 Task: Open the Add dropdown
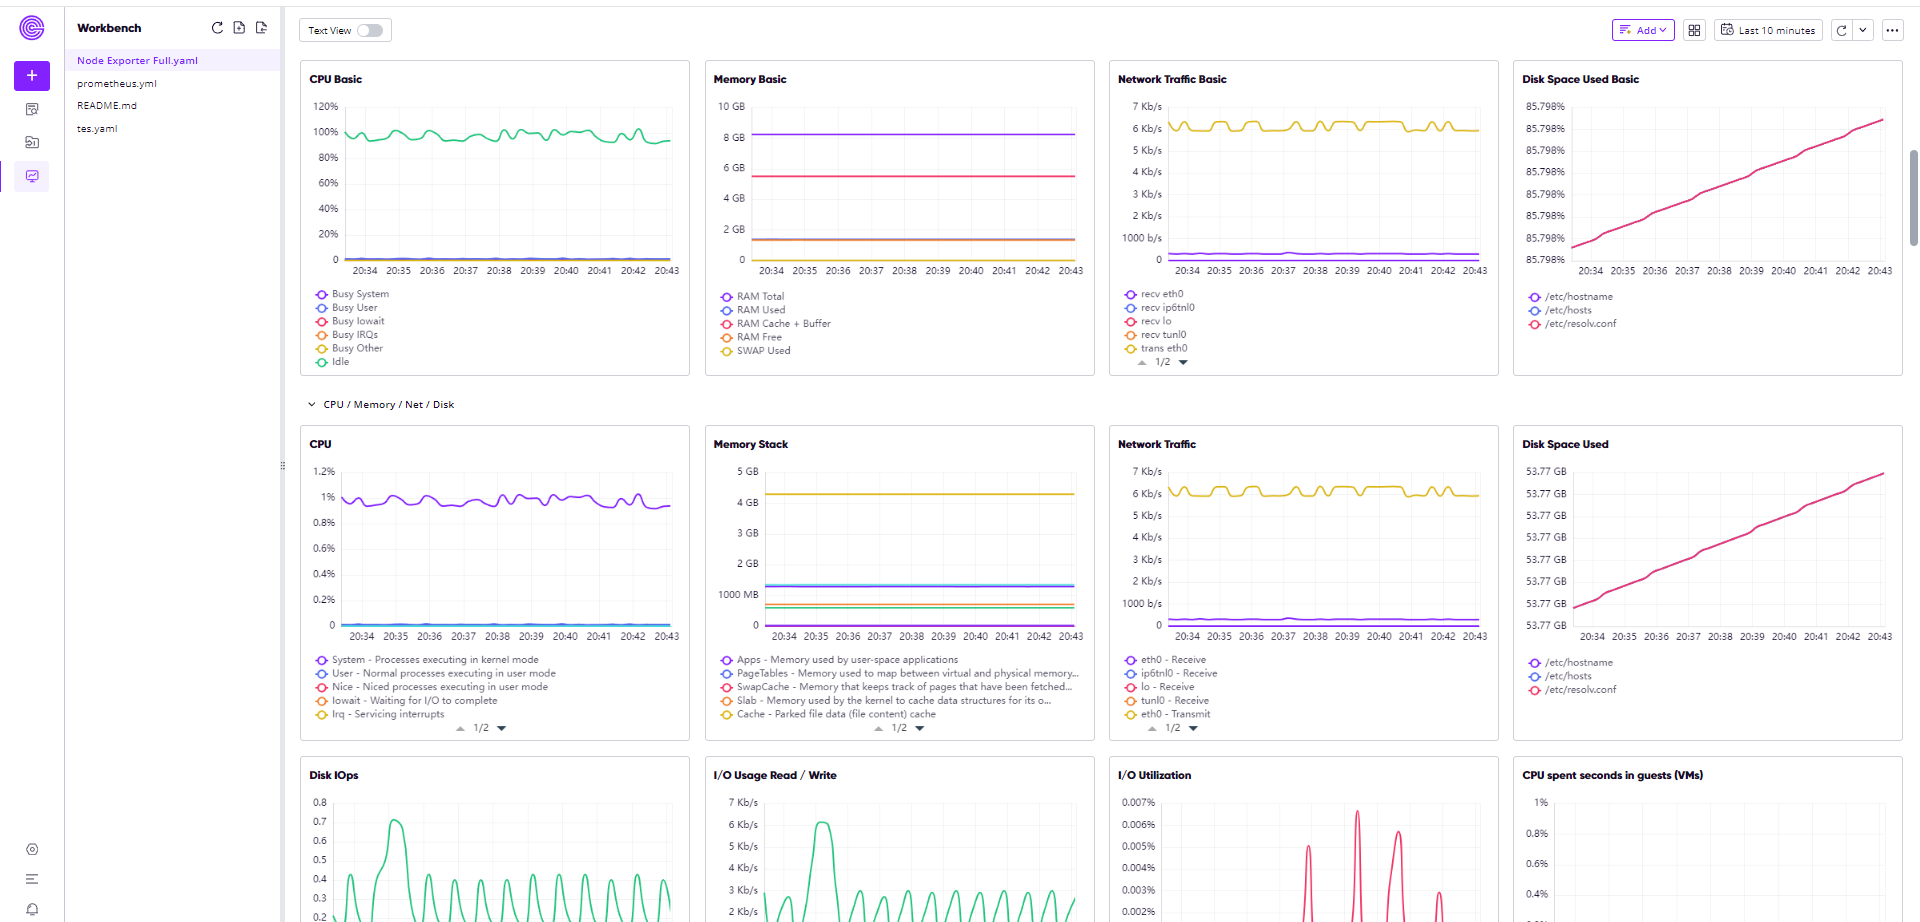[1643, 30]
